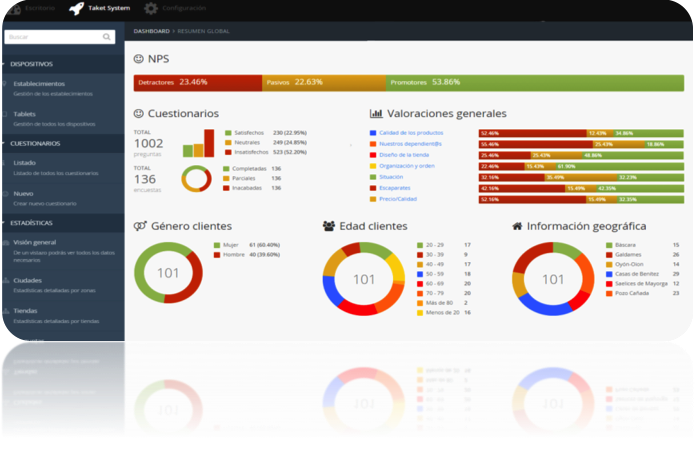Image resolution: width=696 pixels, height=450 pixels.
Task: Click the Taket System rocket icon
Action: coord(77,9)
